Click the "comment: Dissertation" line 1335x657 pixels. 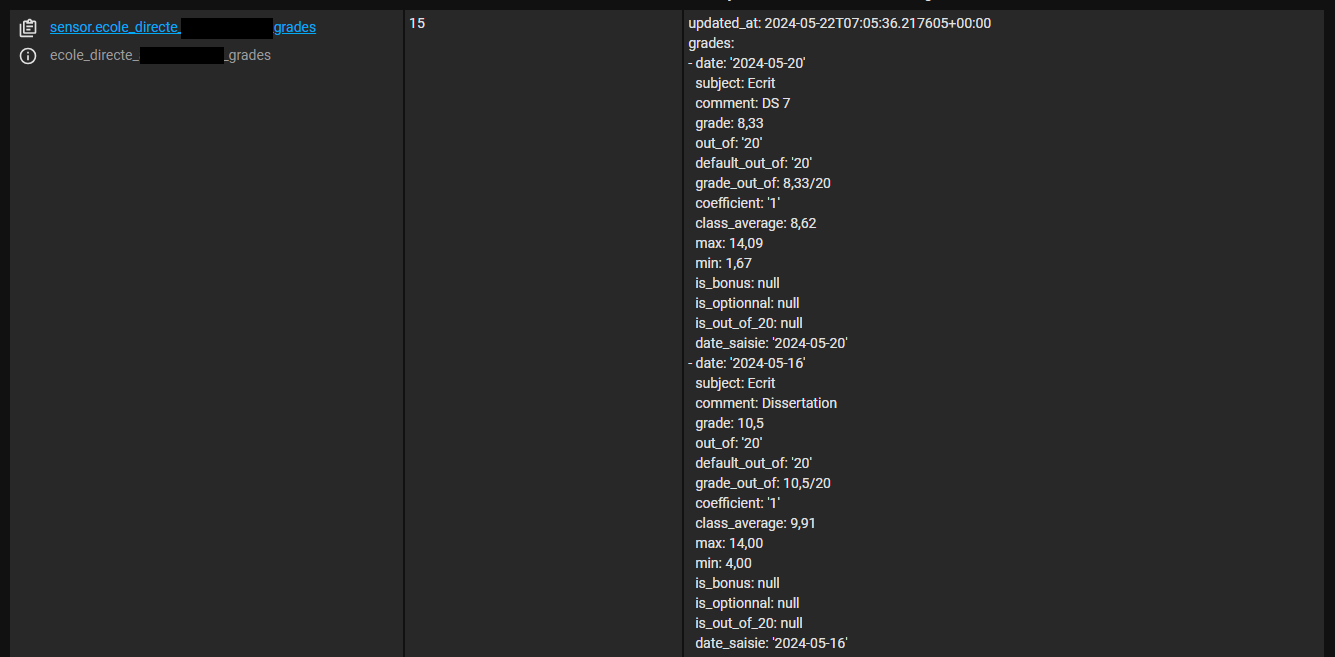pos(766,403)
